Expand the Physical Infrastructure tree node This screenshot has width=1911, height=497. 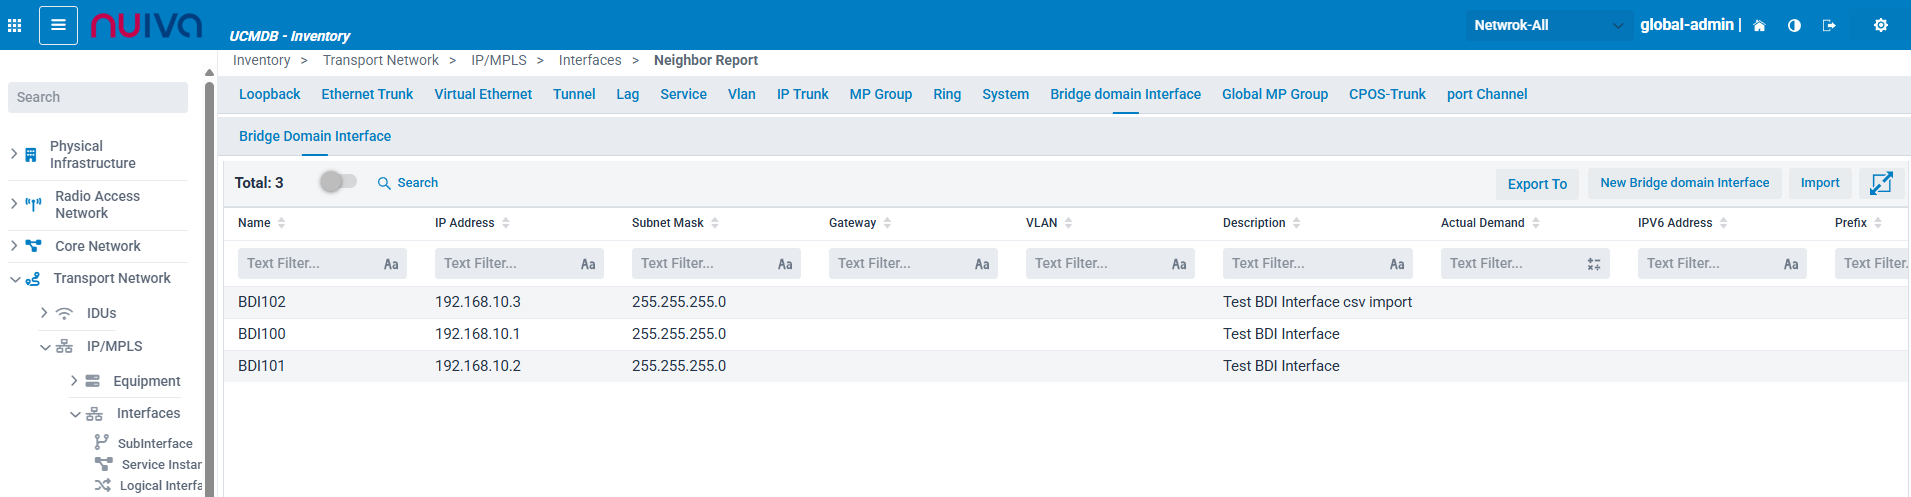14,154
